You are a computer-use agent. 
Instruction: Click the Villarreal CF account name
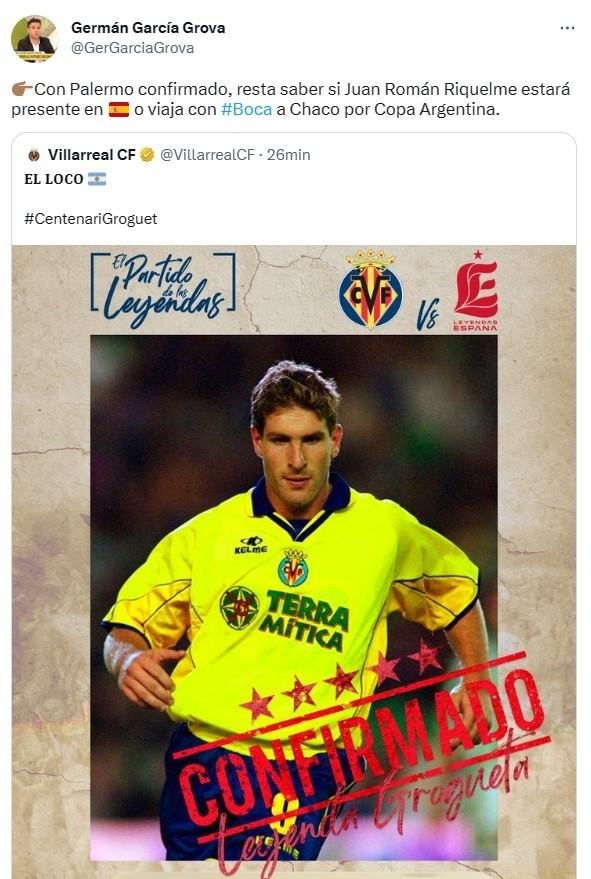92,155
